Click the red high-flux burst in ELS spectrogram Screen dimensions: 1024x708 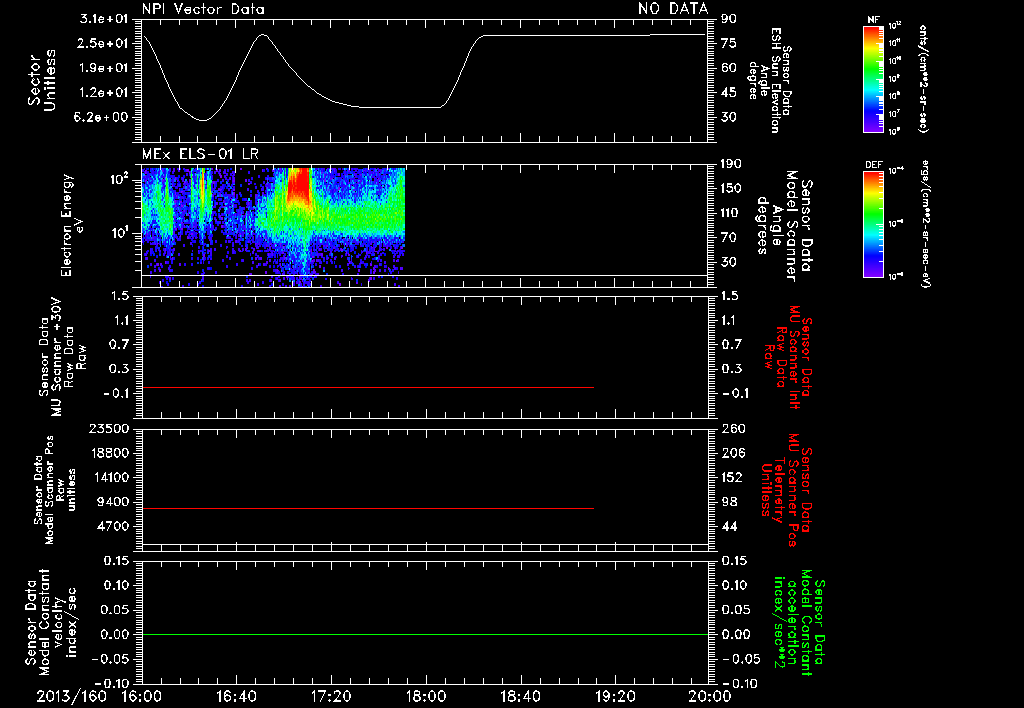coord(298,184)
